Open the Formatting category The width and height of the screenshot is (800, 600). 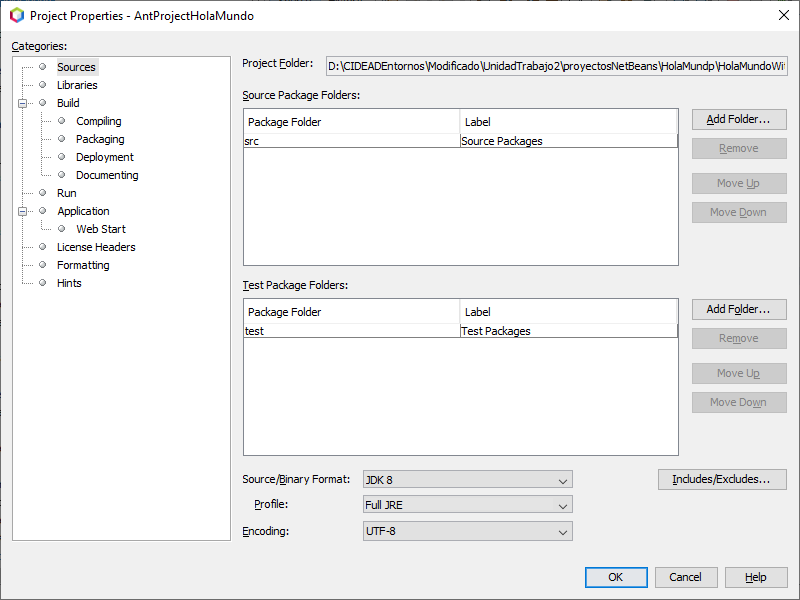83,265
